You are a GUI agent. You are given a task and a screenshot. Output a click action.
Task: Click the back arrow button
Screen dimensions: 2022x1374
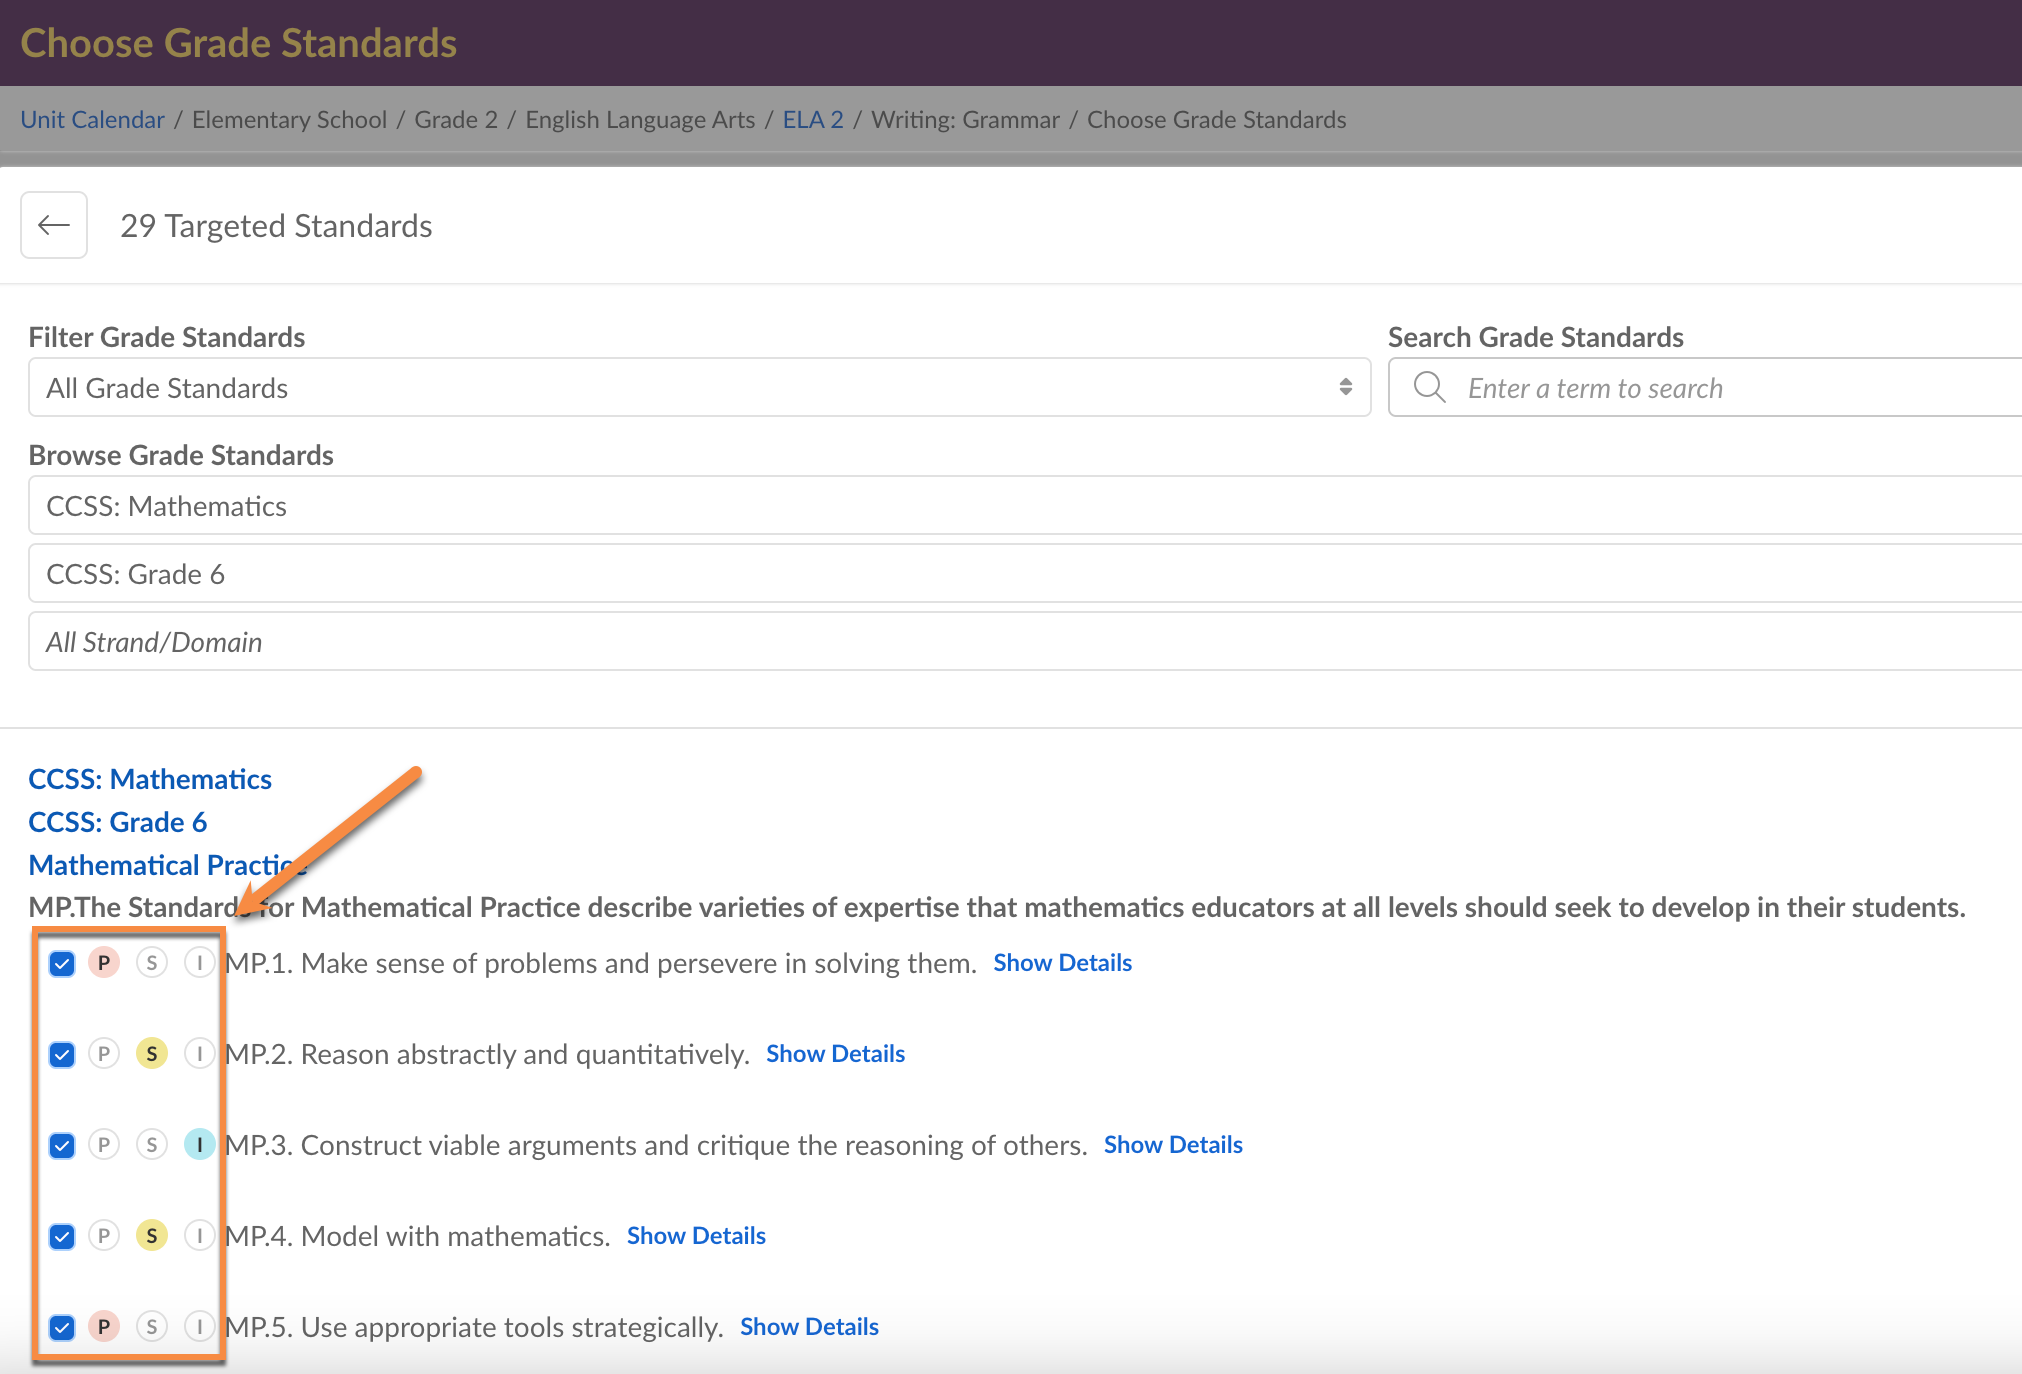pos(54,226)
